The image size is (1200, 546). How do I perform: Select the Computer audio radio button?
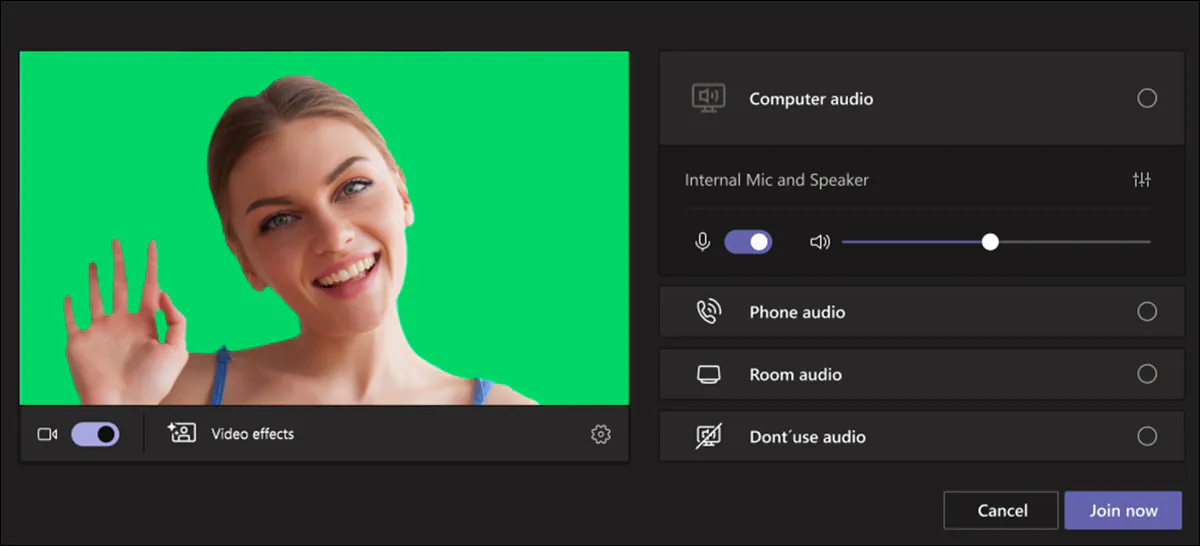(1147, 98)
